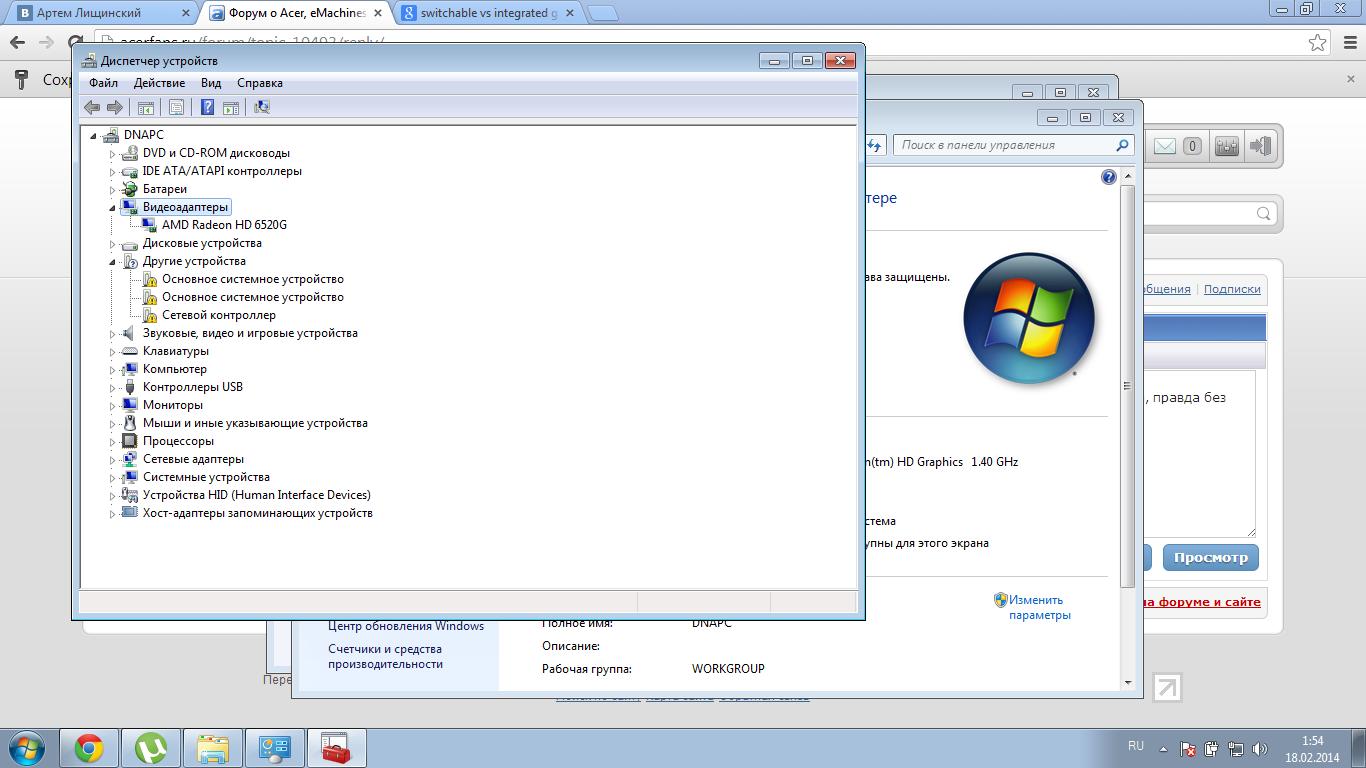Expand the Клавиатуры node
This screenshot has height=768, width=1366.
(x=113, y=351)
